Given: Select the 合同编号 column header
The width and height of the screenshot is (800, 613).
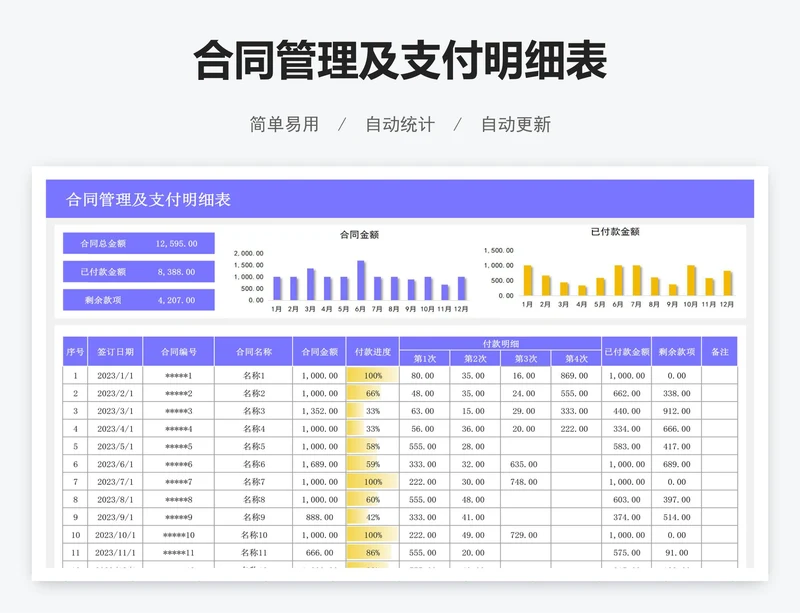Looking at the screenshot, I should 178,352.
